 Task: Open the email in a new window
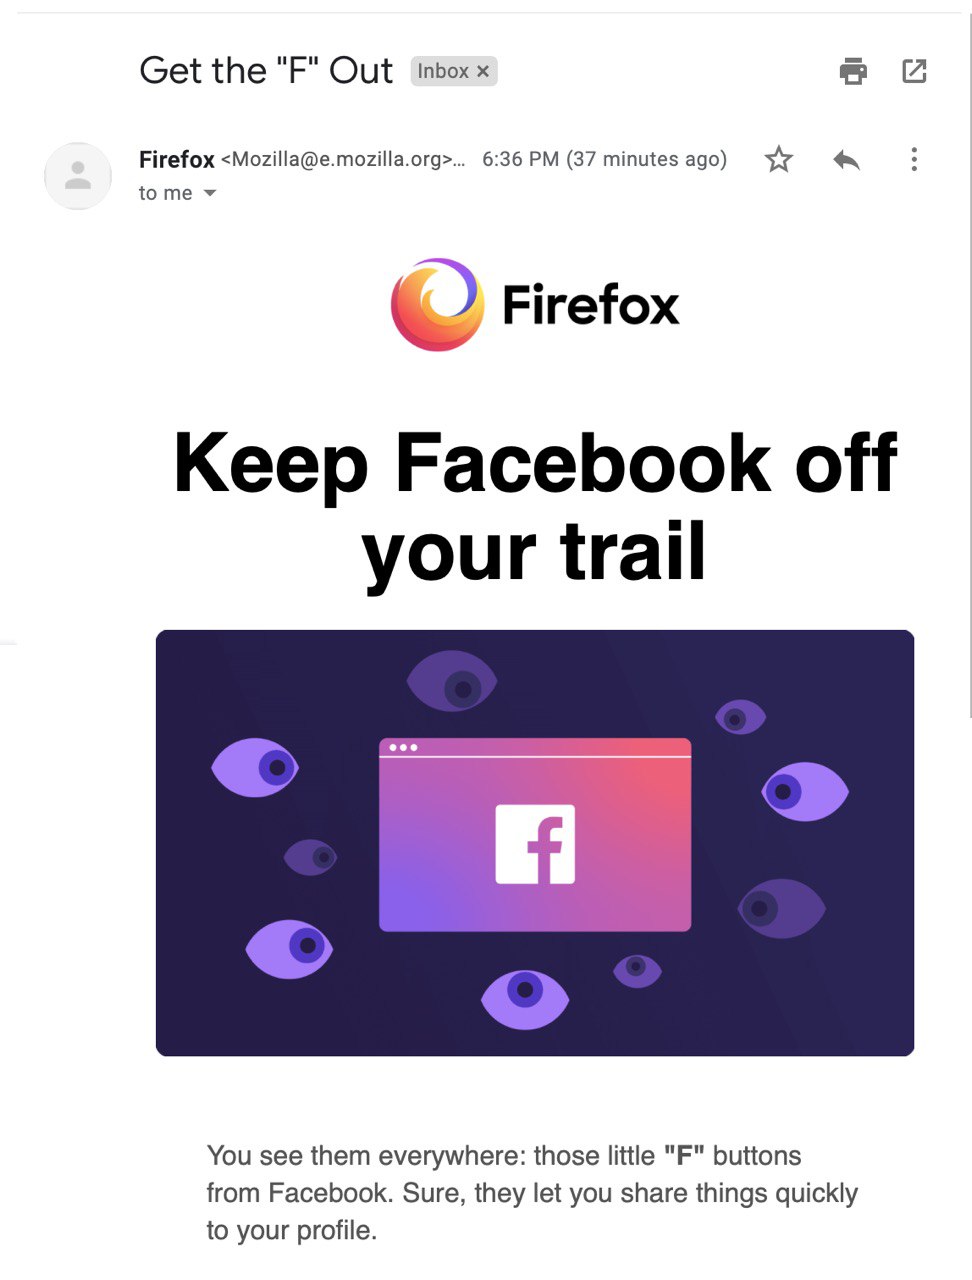914,71
